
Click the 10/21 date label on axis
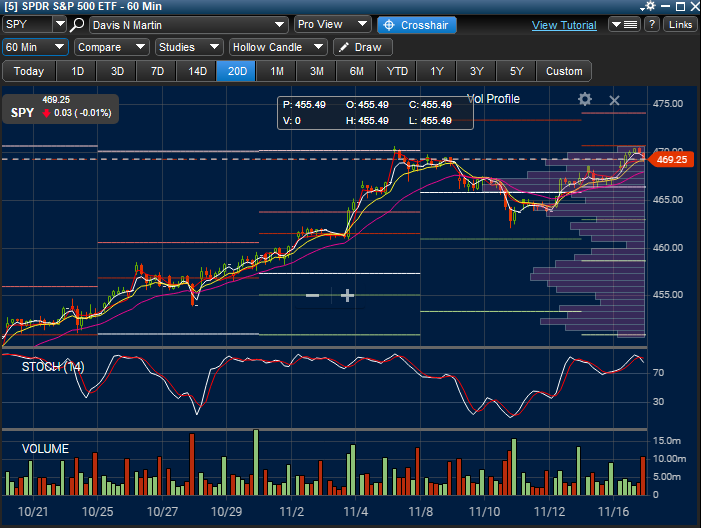pyautogui.click(x=33, y=511)
